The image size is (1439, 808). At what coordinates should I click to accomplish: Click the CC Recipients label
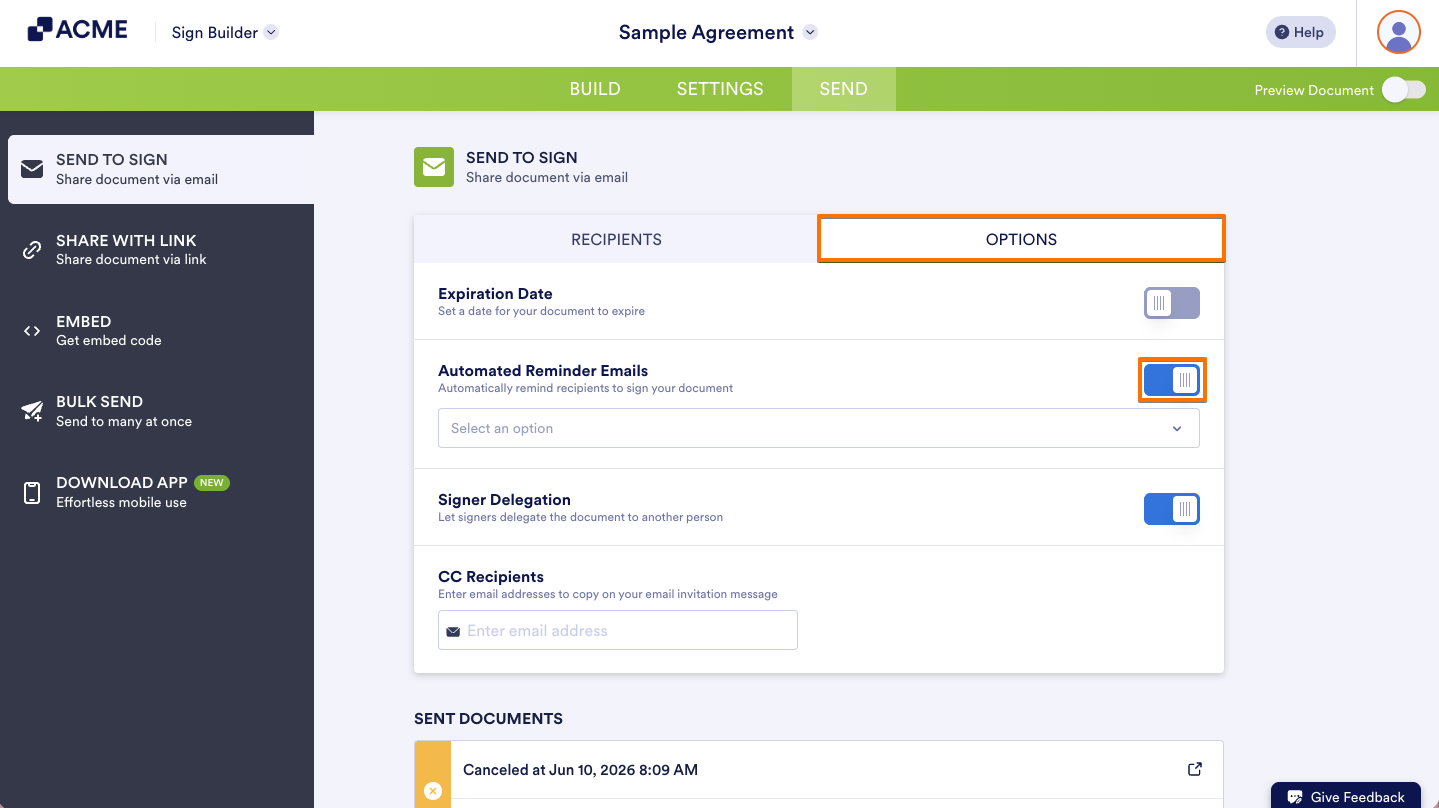pos(491,577)
